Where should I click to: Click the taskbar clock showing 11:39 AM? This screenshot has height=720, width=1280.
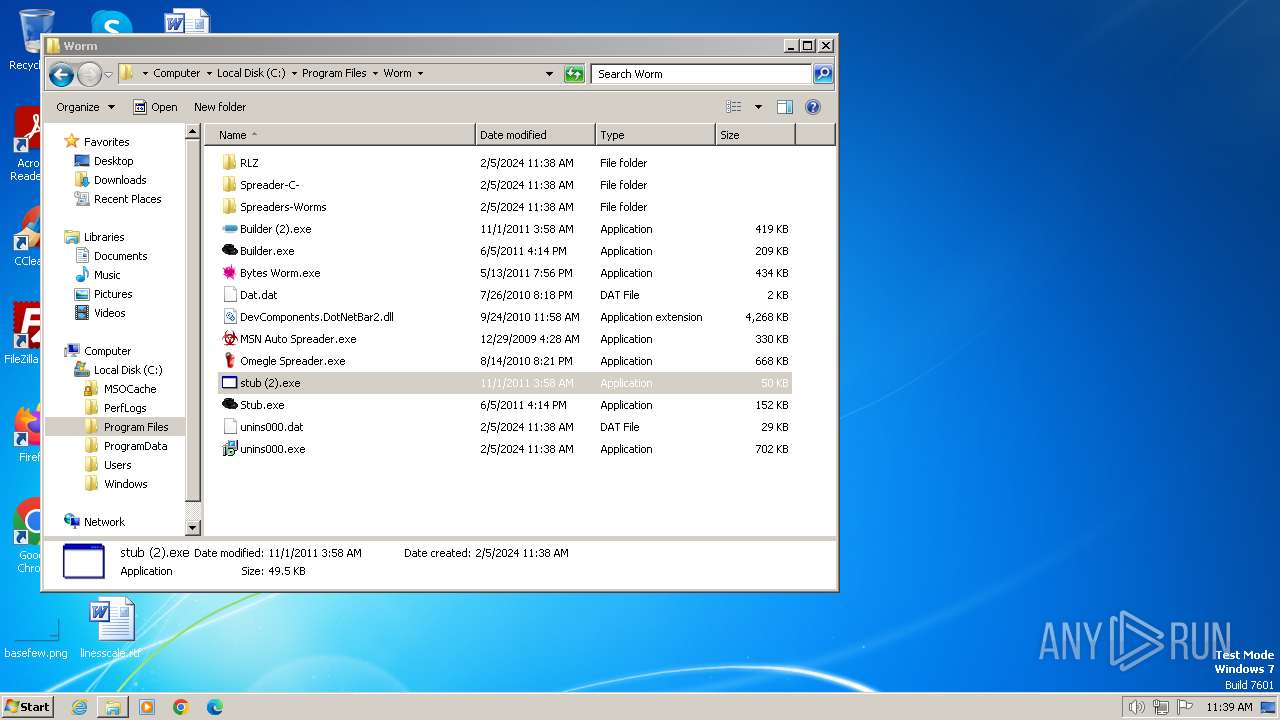pyautogui.click(x=1229, y=707)
